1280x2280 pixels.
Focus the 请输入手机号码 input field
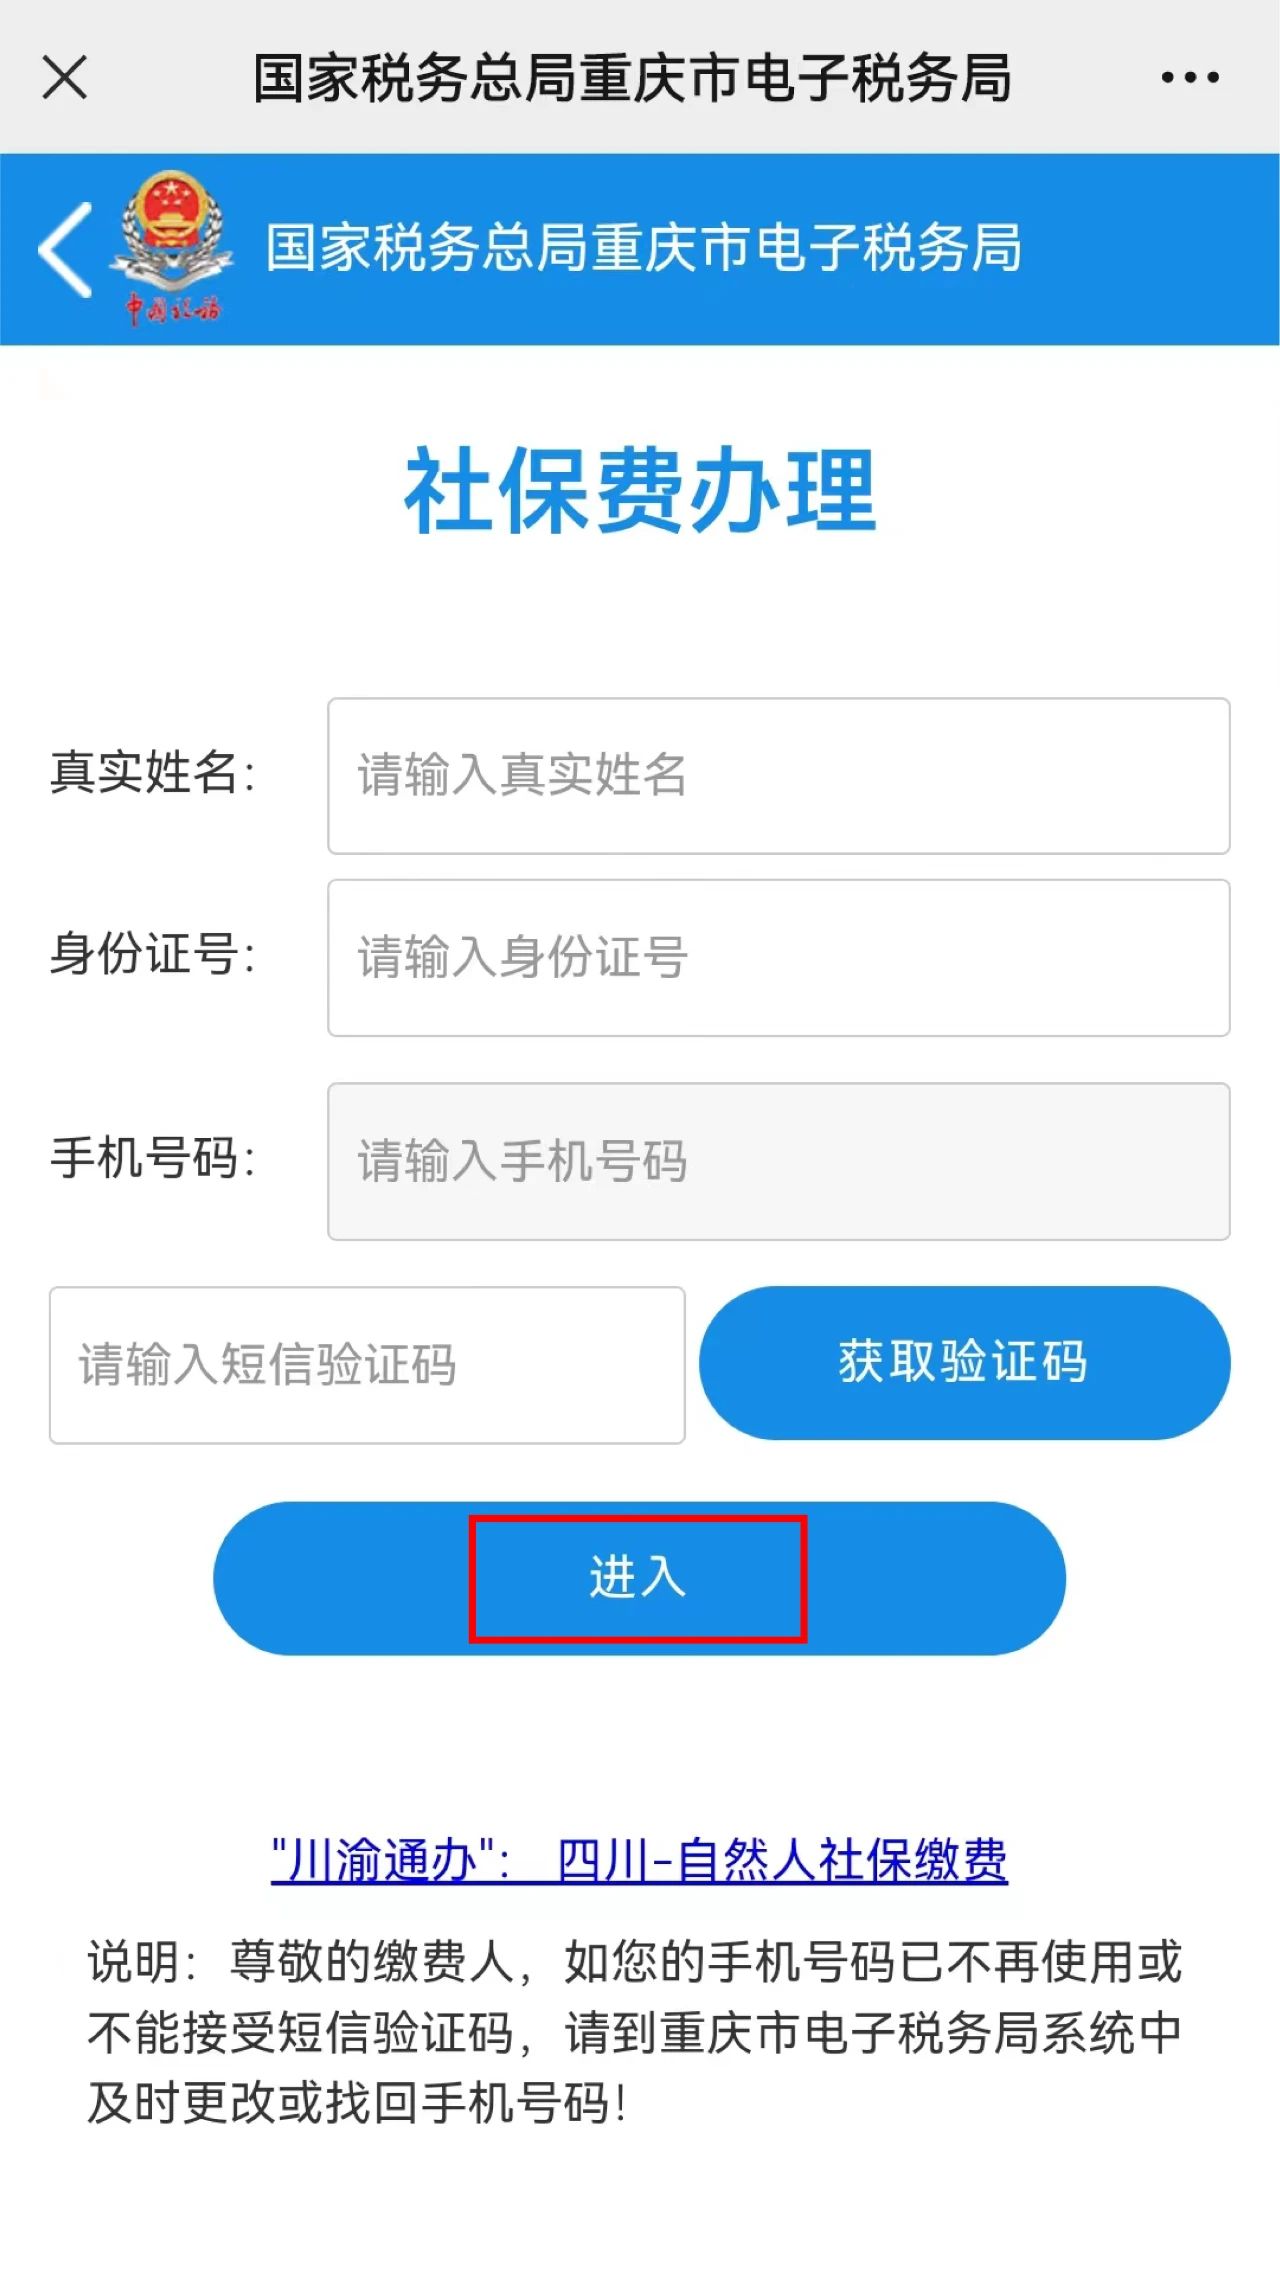point(778,1161)
